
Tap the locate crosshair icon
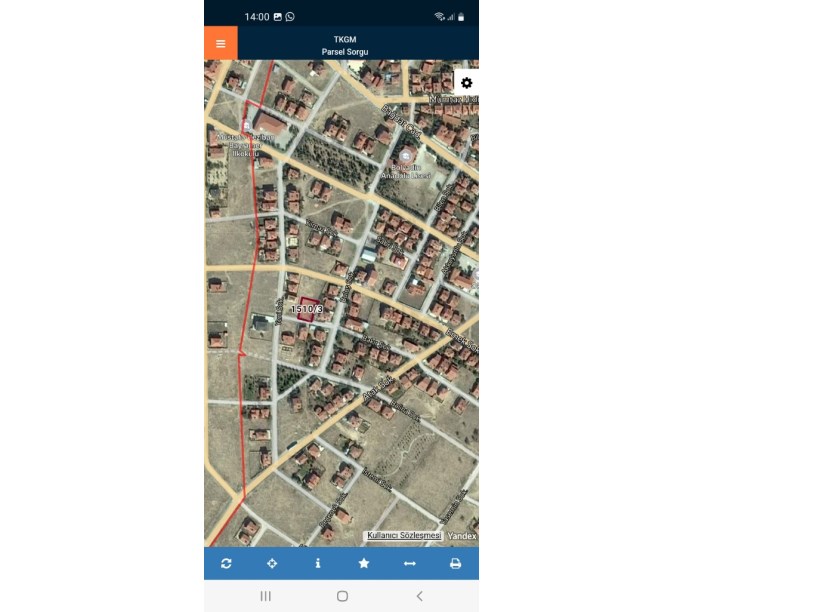click(272, 563)
